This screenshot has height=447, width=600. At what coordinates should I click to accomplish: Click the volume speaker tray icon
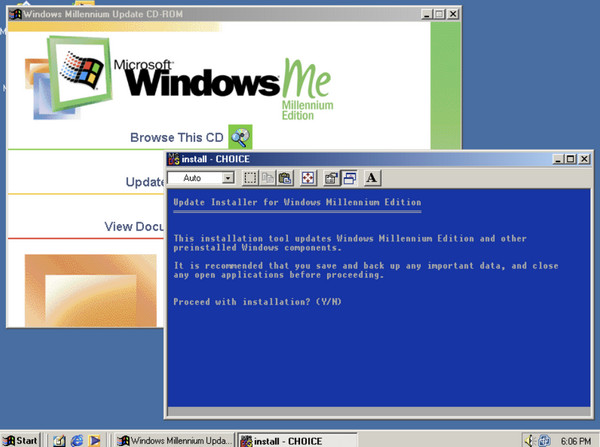tap(529, 441)
